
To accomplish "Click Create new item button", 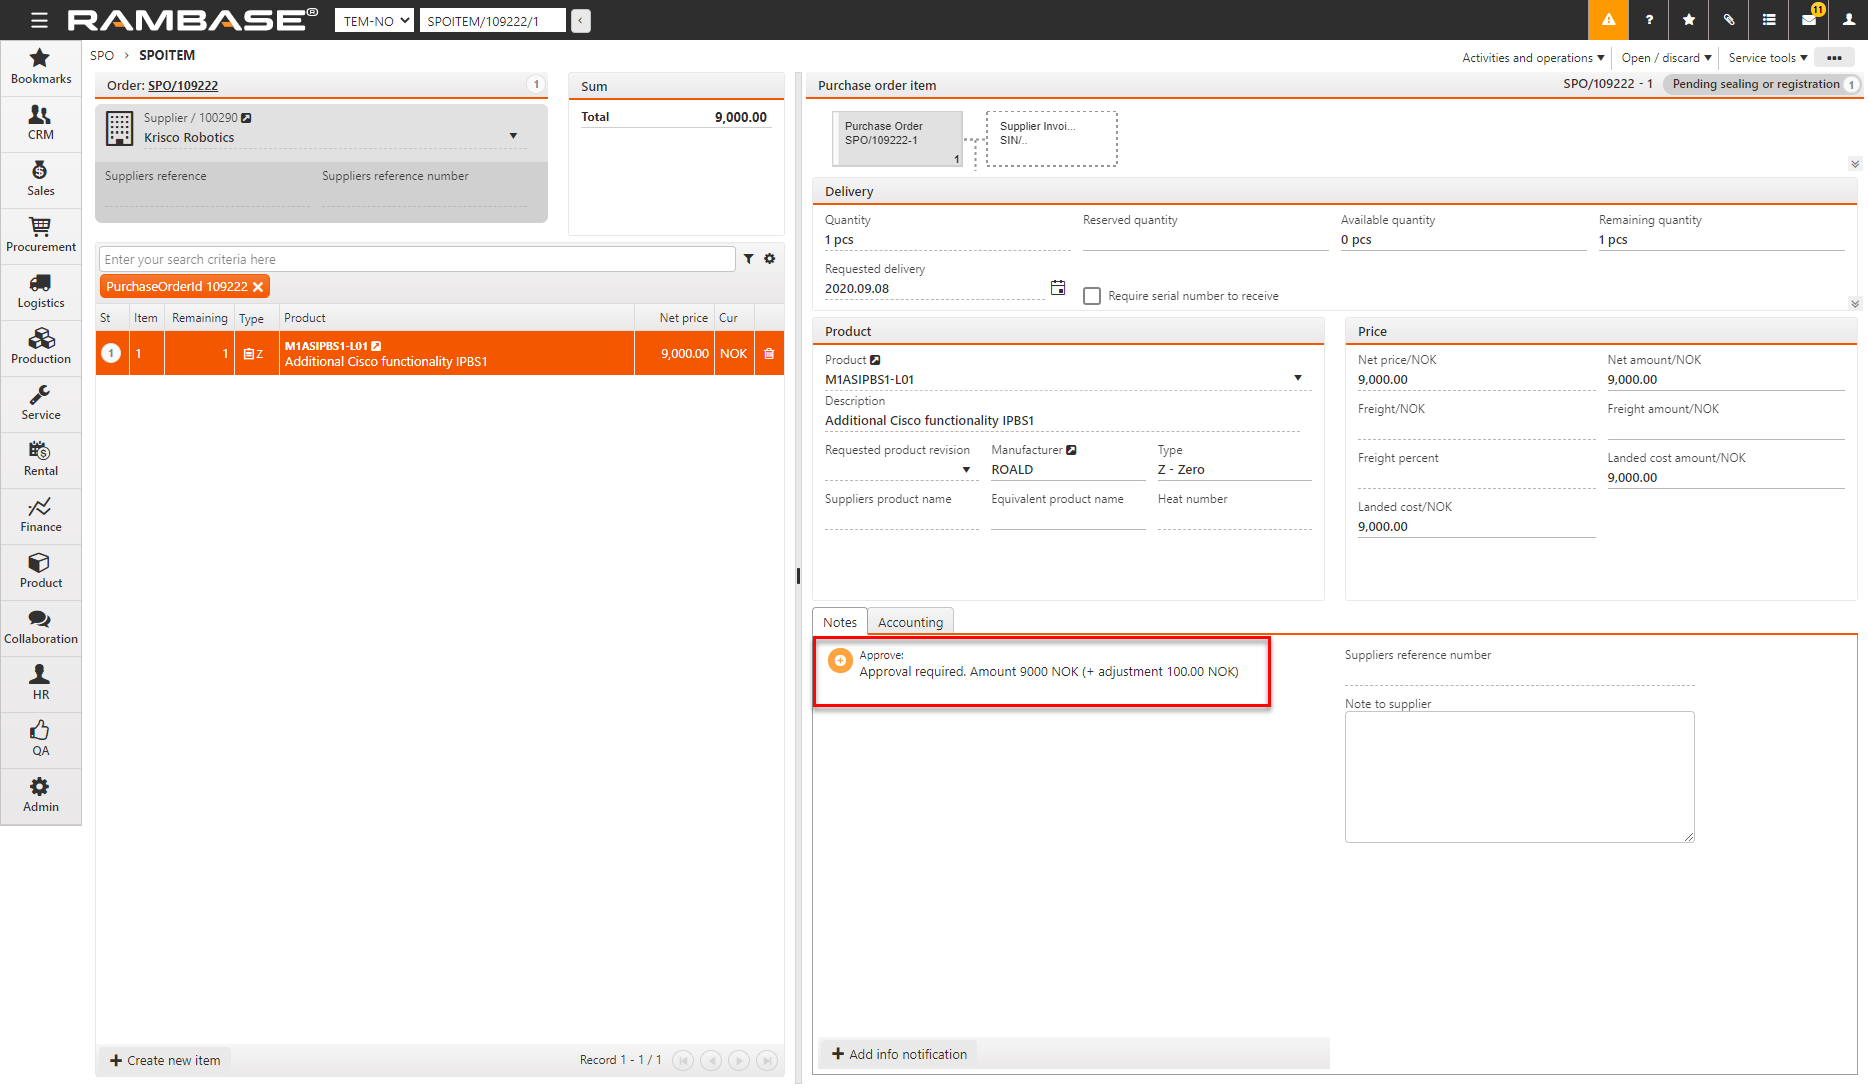I will [165, 1060].
